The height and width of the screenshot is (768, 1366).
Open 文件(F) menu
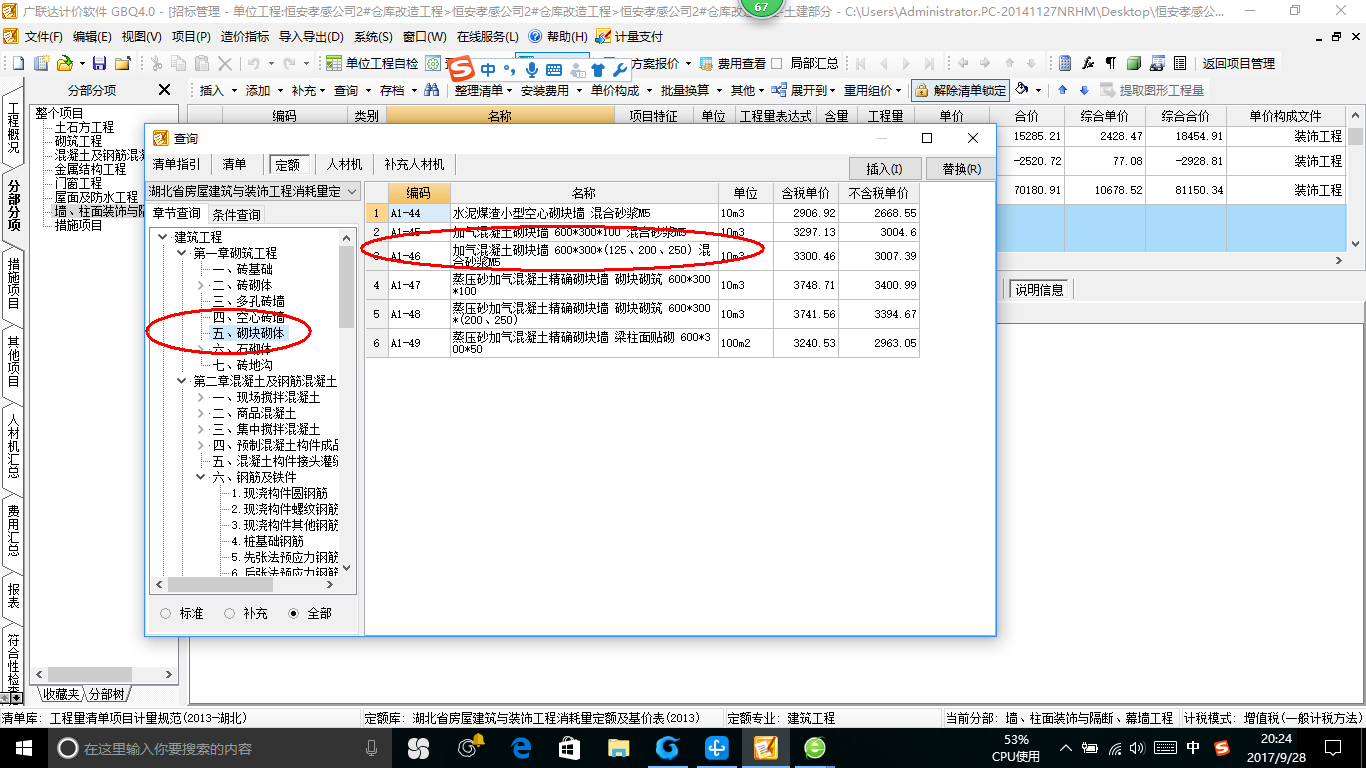coord(43,36)
